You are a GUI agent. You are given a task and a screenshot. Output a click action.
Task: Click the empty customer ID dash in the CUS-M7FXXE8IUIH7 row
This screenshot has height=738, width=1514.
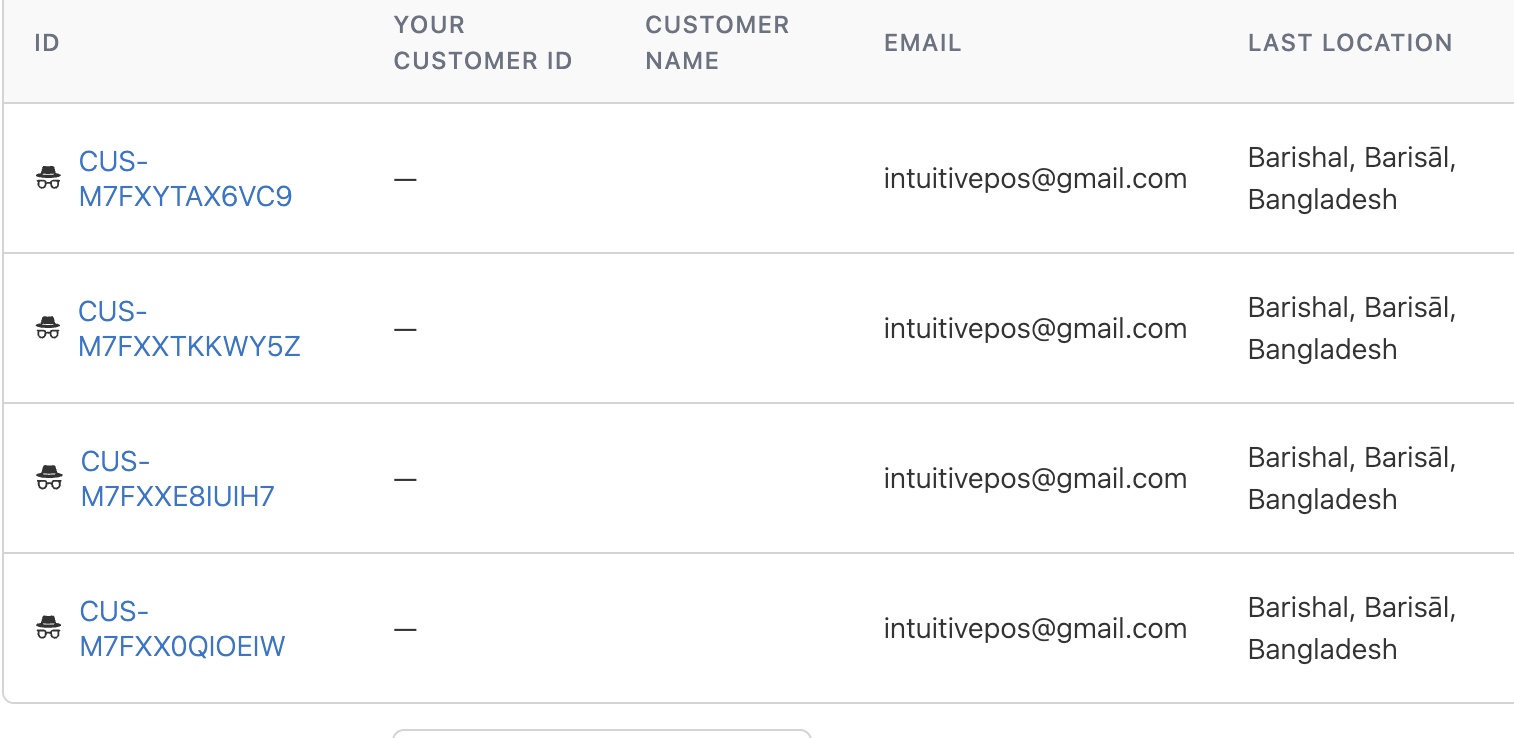coord(405,479)
